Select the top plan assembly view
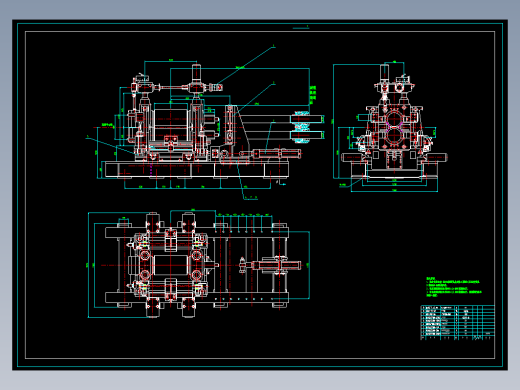 (199, 264)
